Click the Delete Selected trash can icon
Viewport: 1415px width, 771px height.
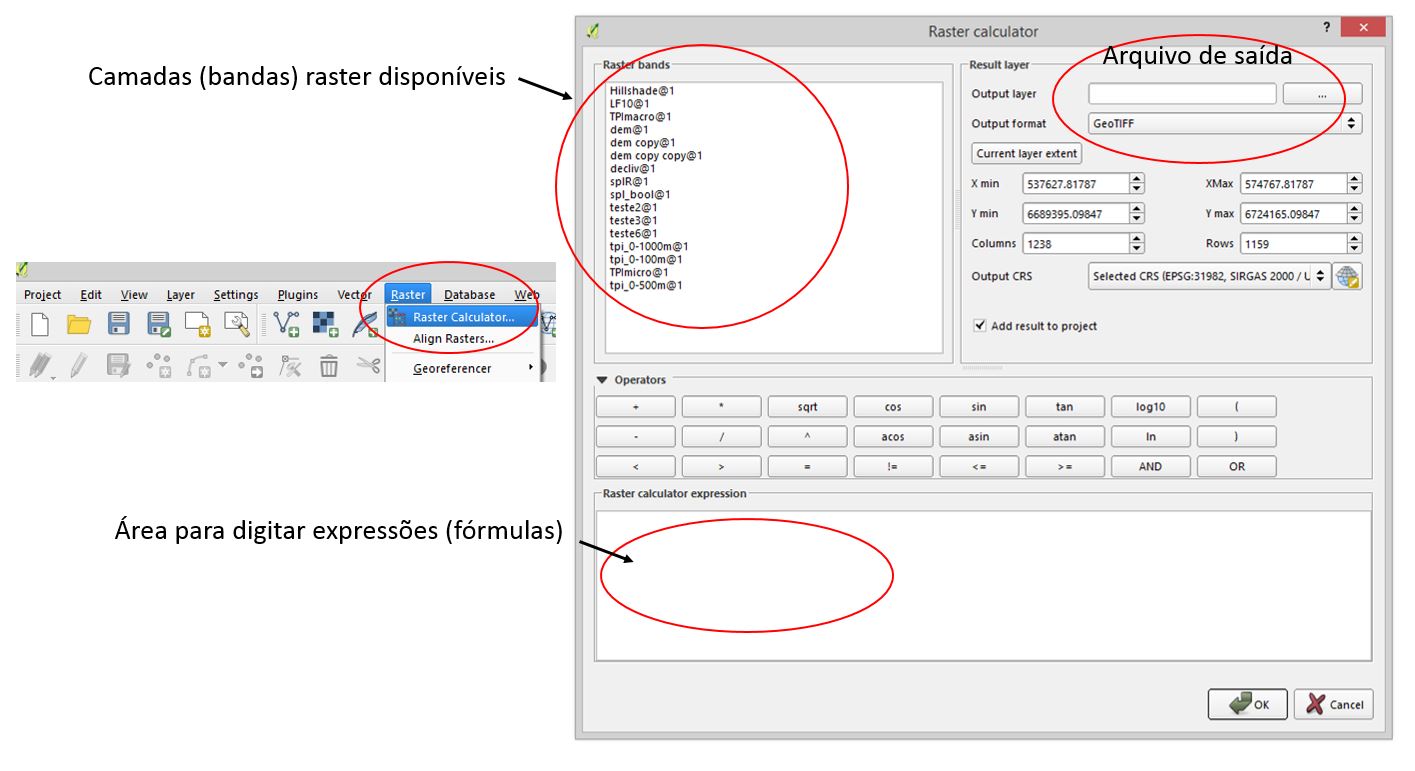[329, 366]
